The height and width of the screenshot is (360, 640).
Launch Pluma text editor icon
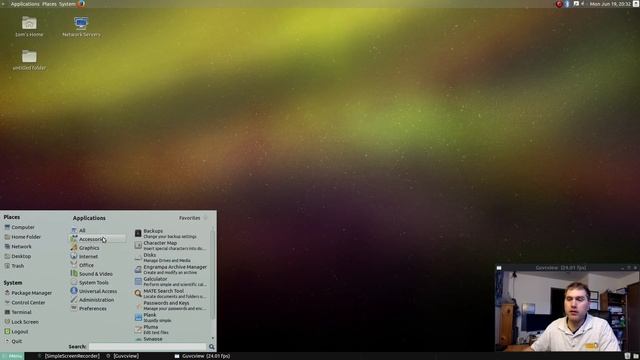coord(138,329)
